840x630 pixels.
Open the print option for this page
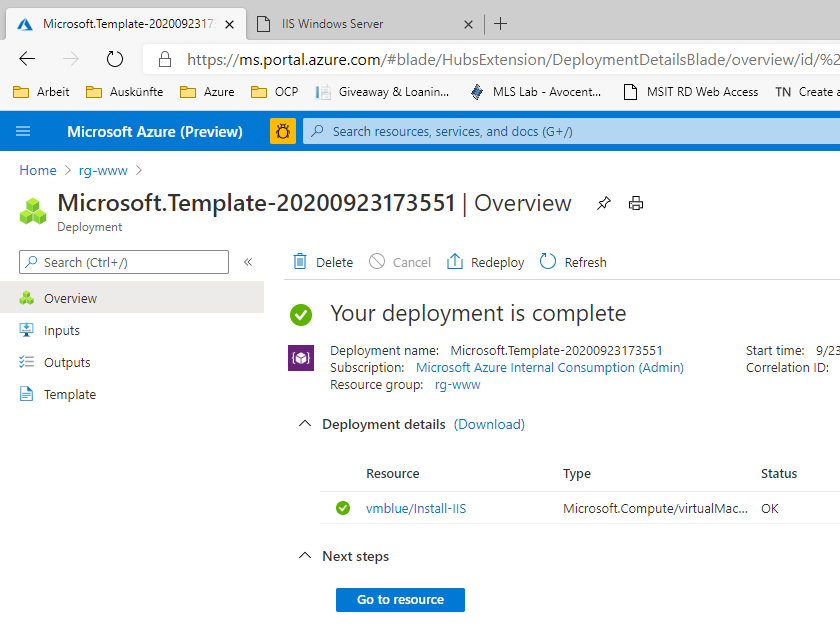(x=635, y=202)
